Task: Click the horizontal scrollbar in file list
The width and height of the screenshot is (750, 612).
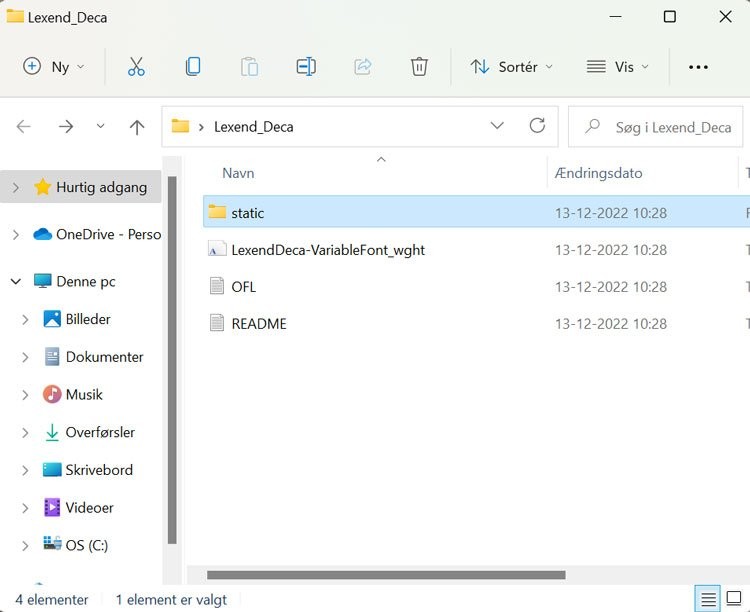Action: coord(385,575)
